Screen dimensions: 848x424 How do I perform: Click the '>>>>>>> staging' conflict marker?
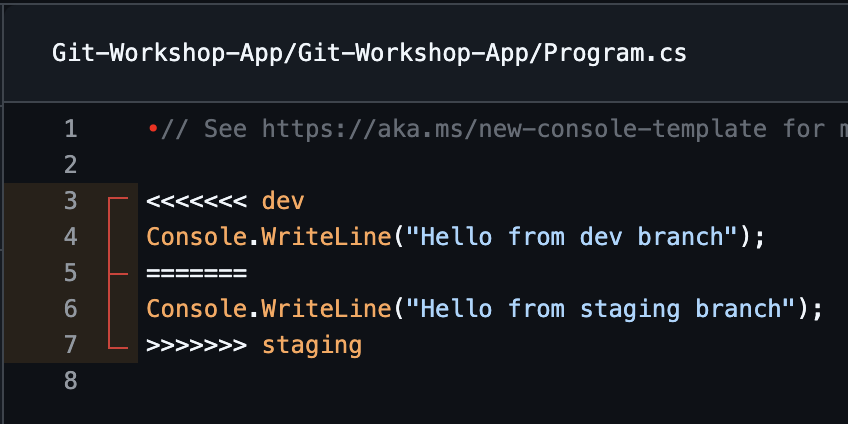click(x=254, y=345)
